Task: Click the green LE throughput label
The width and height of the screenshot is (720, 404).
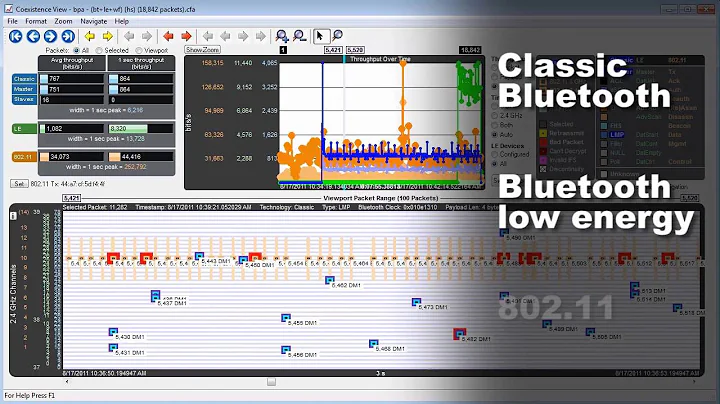Action: [24, 129]
